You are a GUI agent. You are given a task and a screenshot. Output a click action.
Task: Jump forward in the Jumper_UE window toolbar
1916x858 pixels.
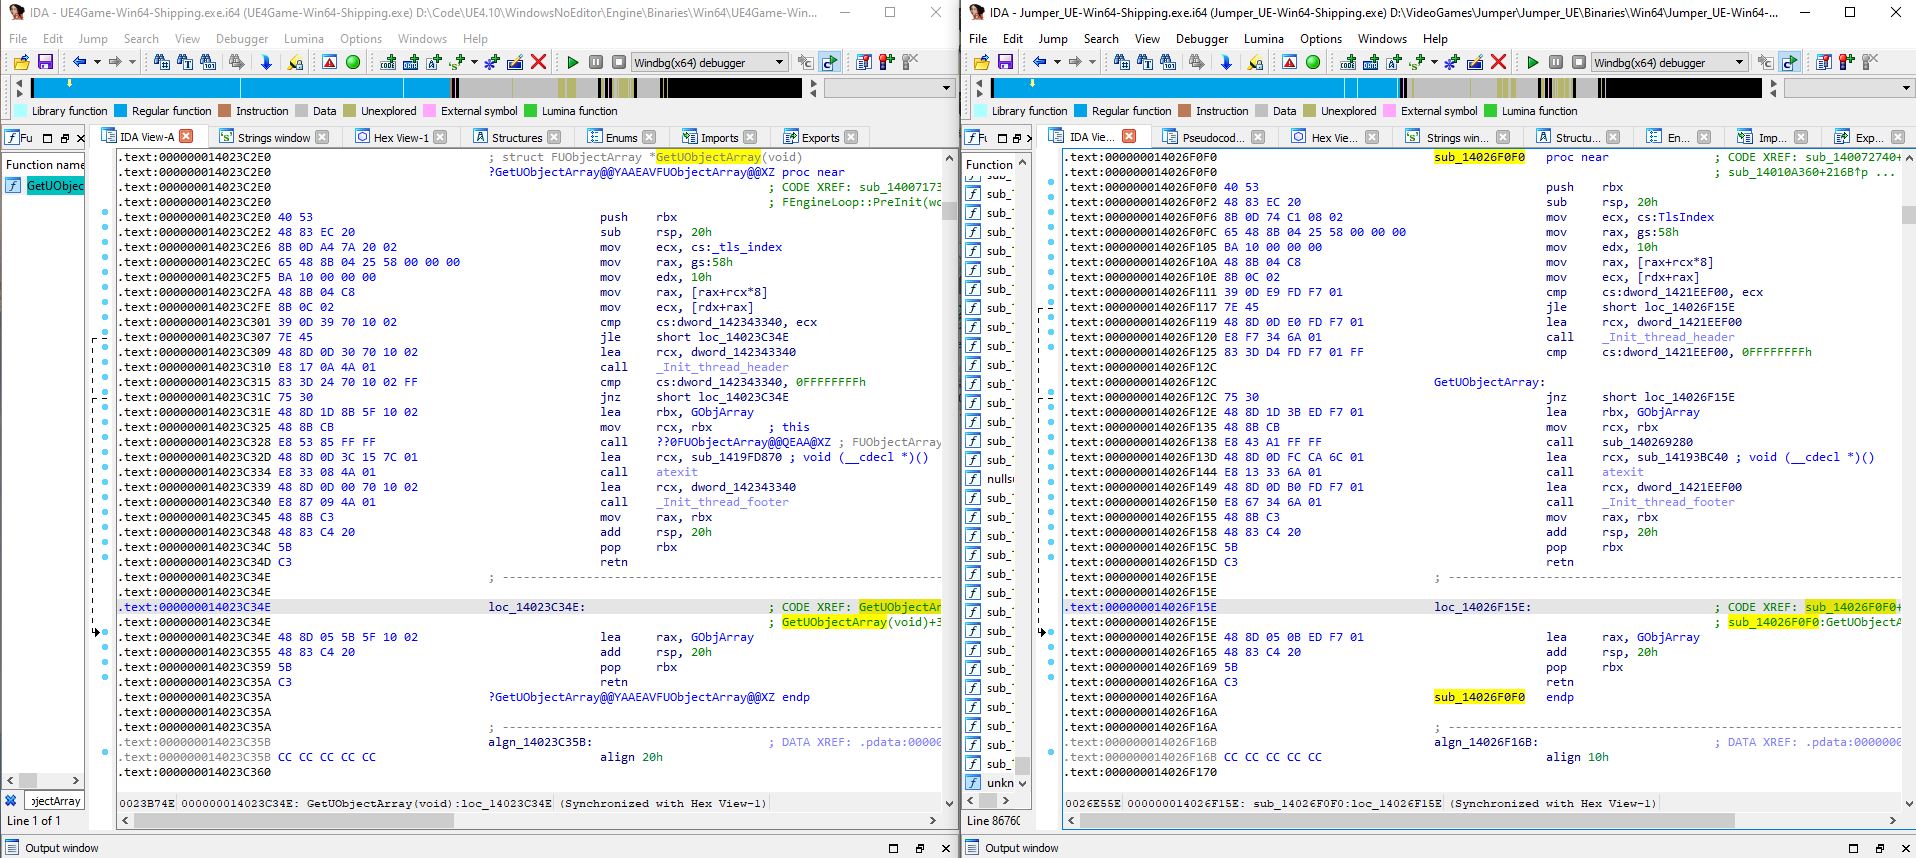(1075, 62)
